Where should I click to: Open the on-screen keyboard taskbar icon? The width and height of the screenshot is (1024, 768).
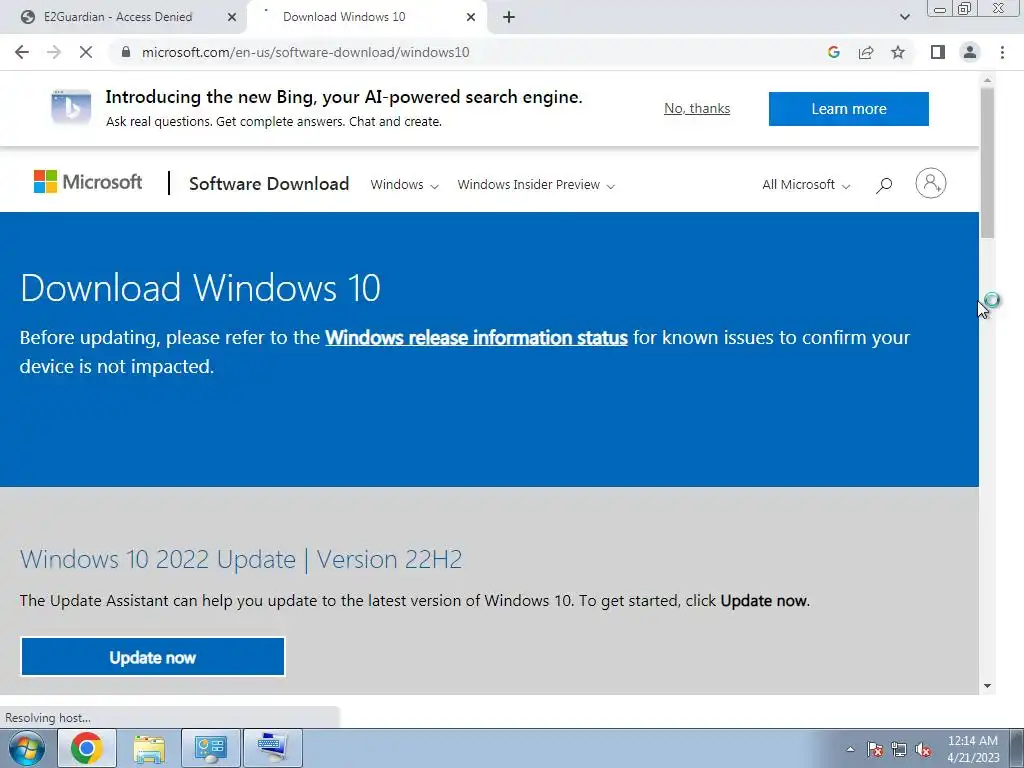pyautogui.click(x=272, y=748)
